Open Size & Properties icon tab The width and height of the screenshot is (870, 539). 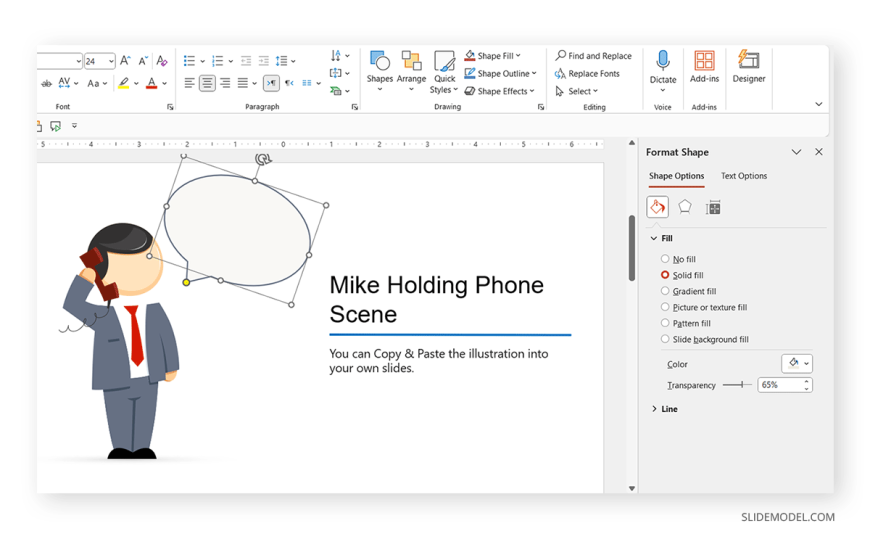(x=713, y=208)
